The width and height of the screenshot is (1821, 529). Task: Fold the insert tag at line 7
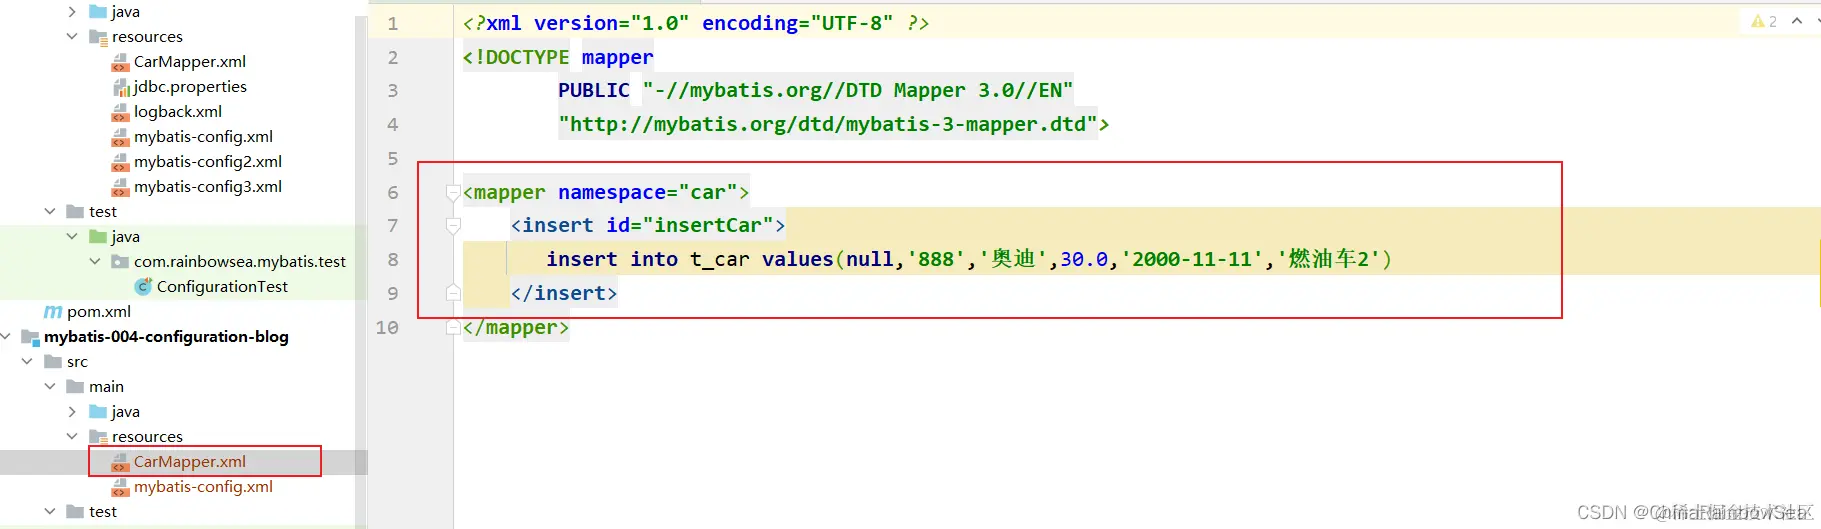click(453, 226)
